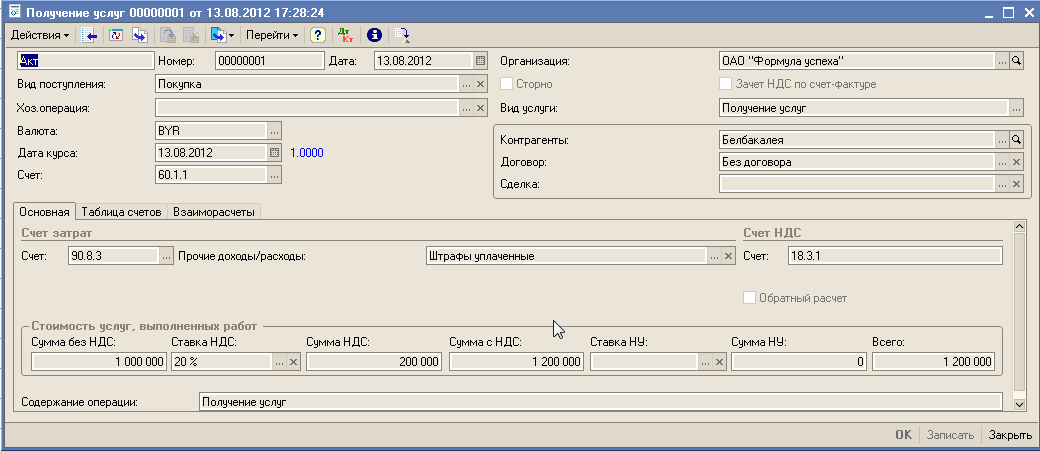
Task: Open selection ellipsis for Контрагенты field
Action: tap(1002, 140)
